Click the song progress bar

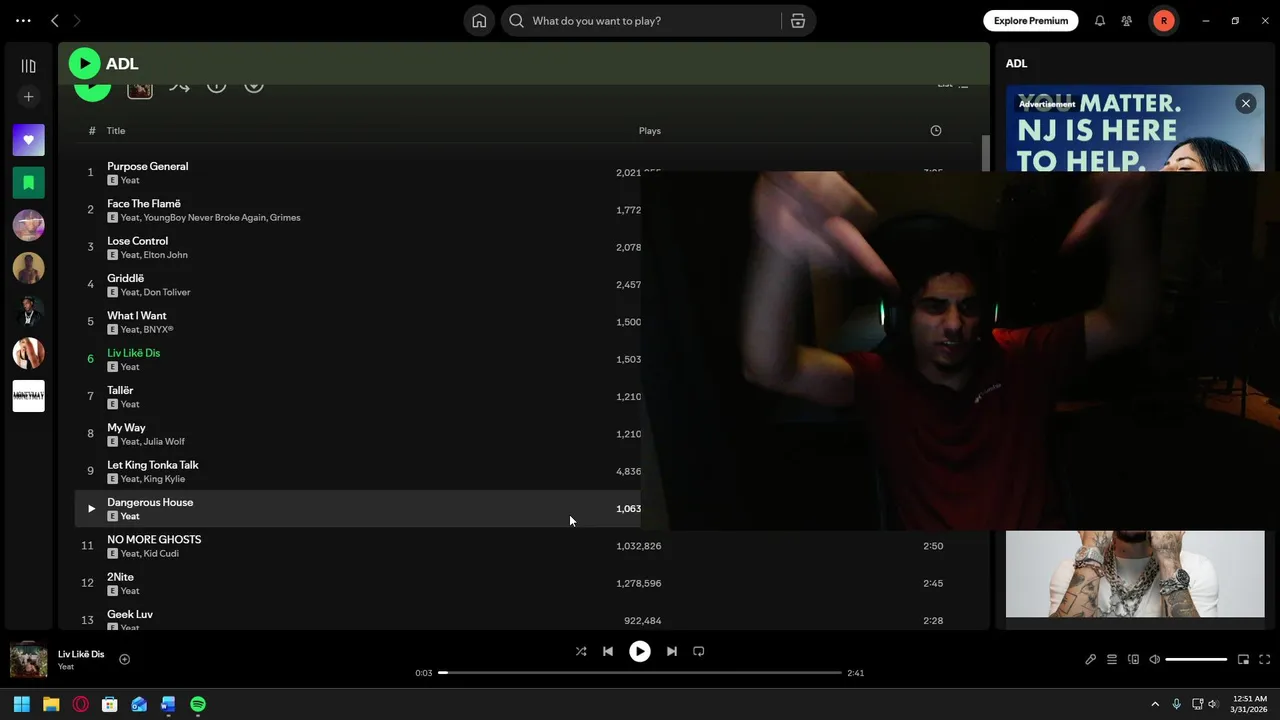point(640,673)
